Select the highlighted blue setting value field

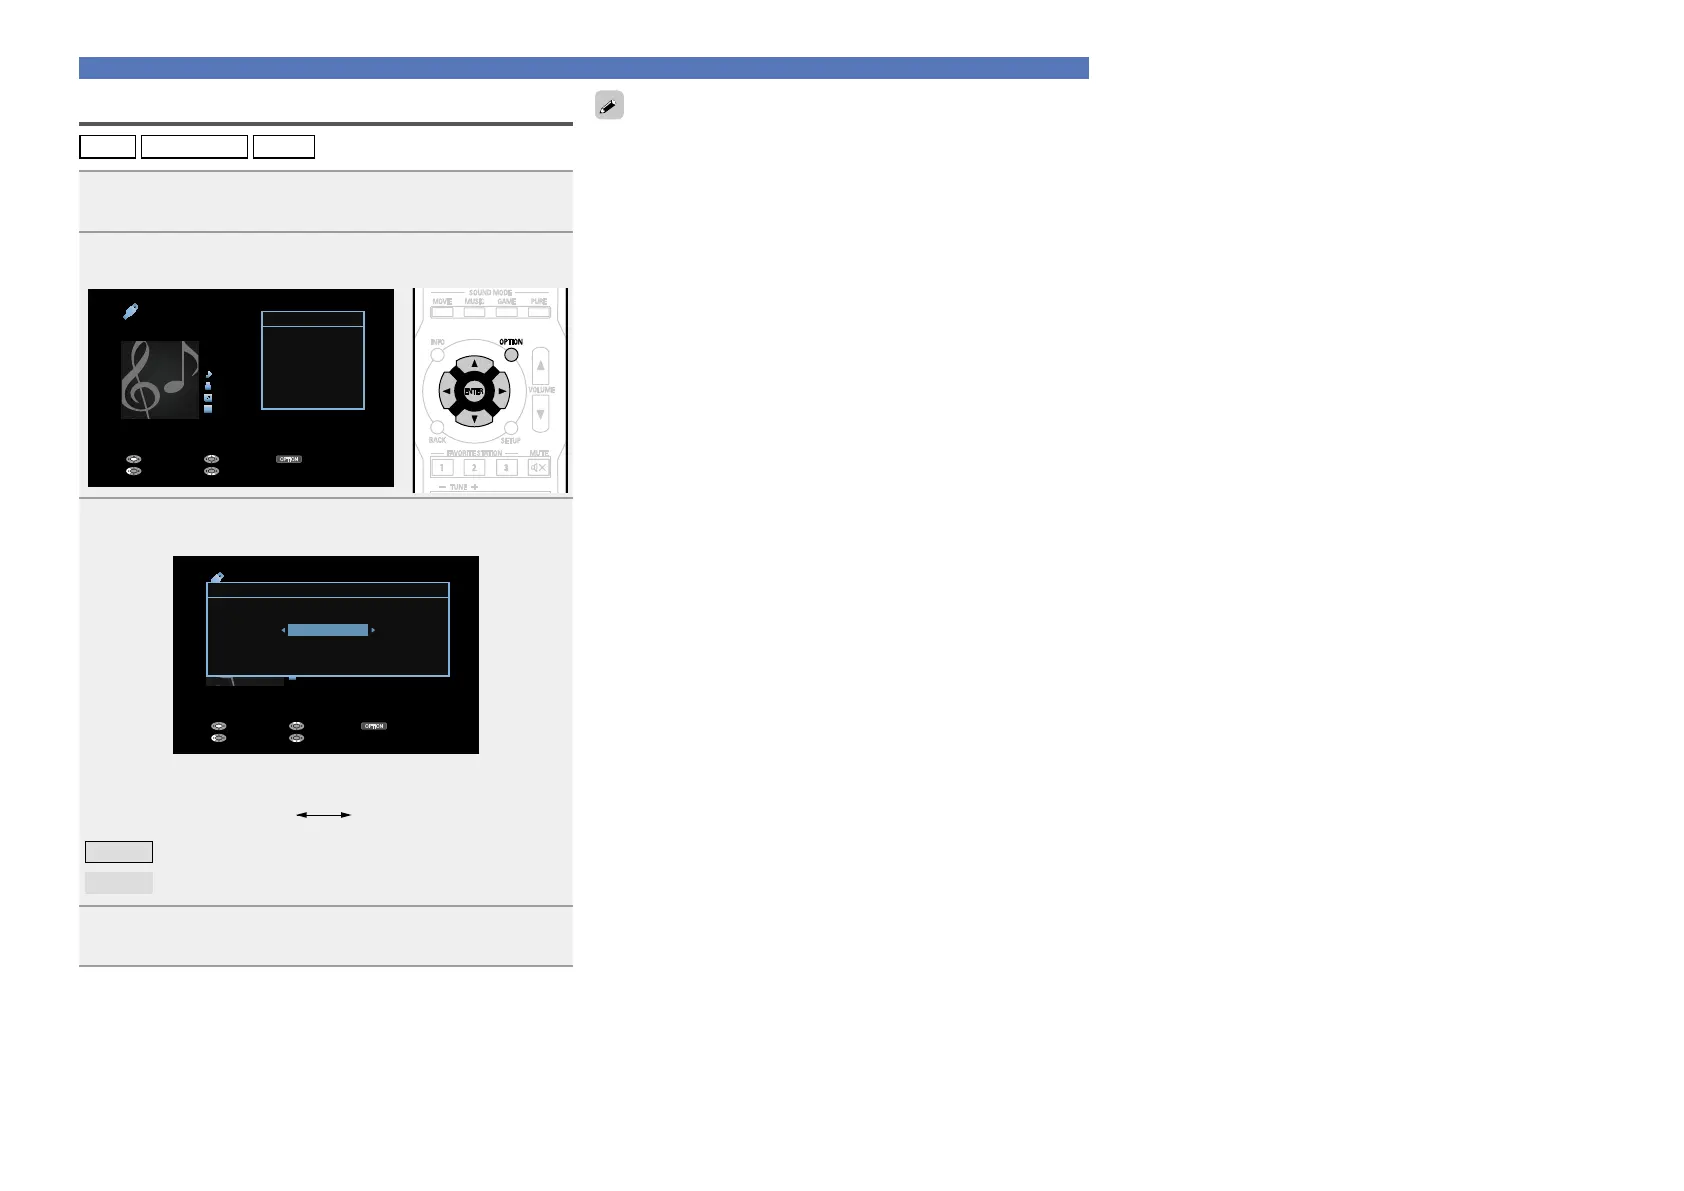tap(328, 630)
